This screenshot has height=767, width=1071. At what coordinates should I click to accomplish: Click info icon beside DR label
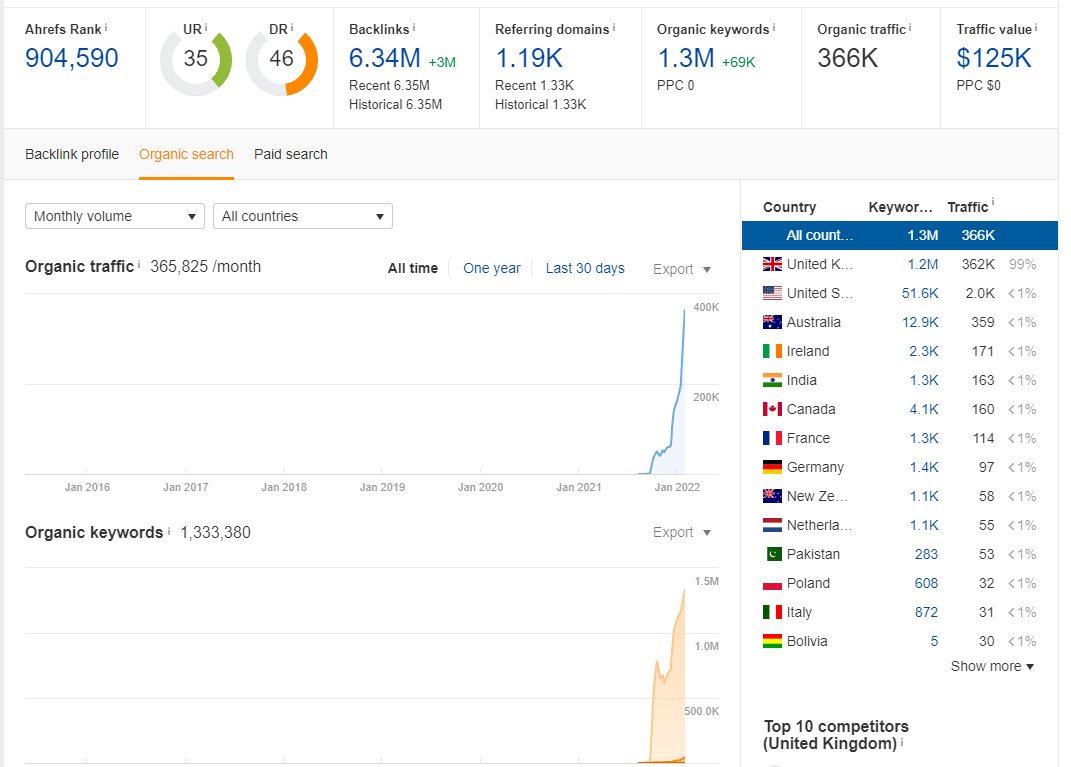click(292, 28)
